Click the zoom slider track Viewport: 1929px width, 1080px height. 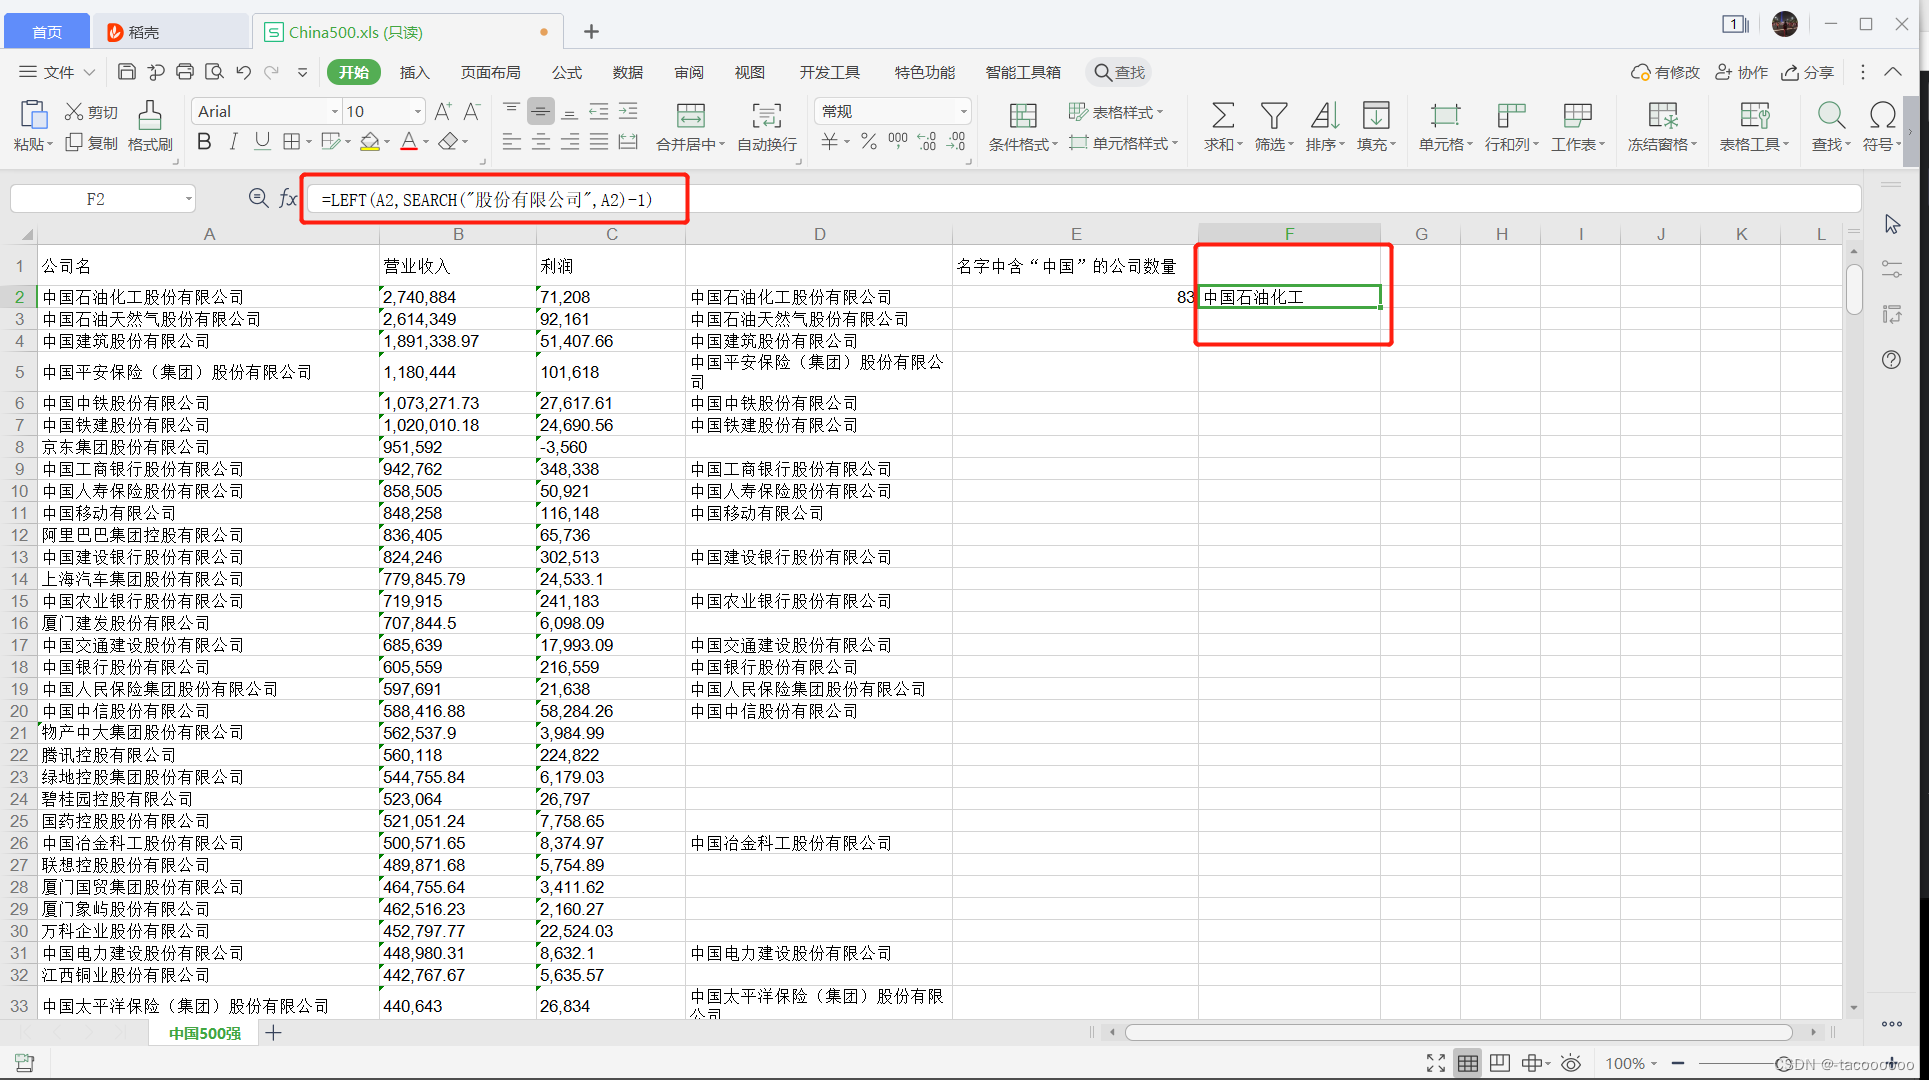click(1785, 1063)
